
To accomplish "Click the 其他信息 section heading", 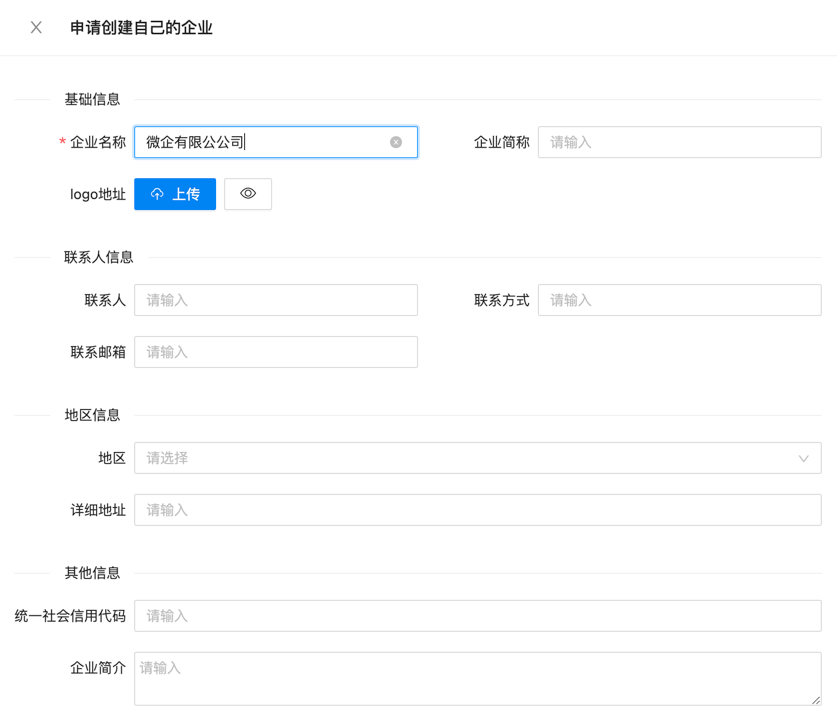I will 92,573.
